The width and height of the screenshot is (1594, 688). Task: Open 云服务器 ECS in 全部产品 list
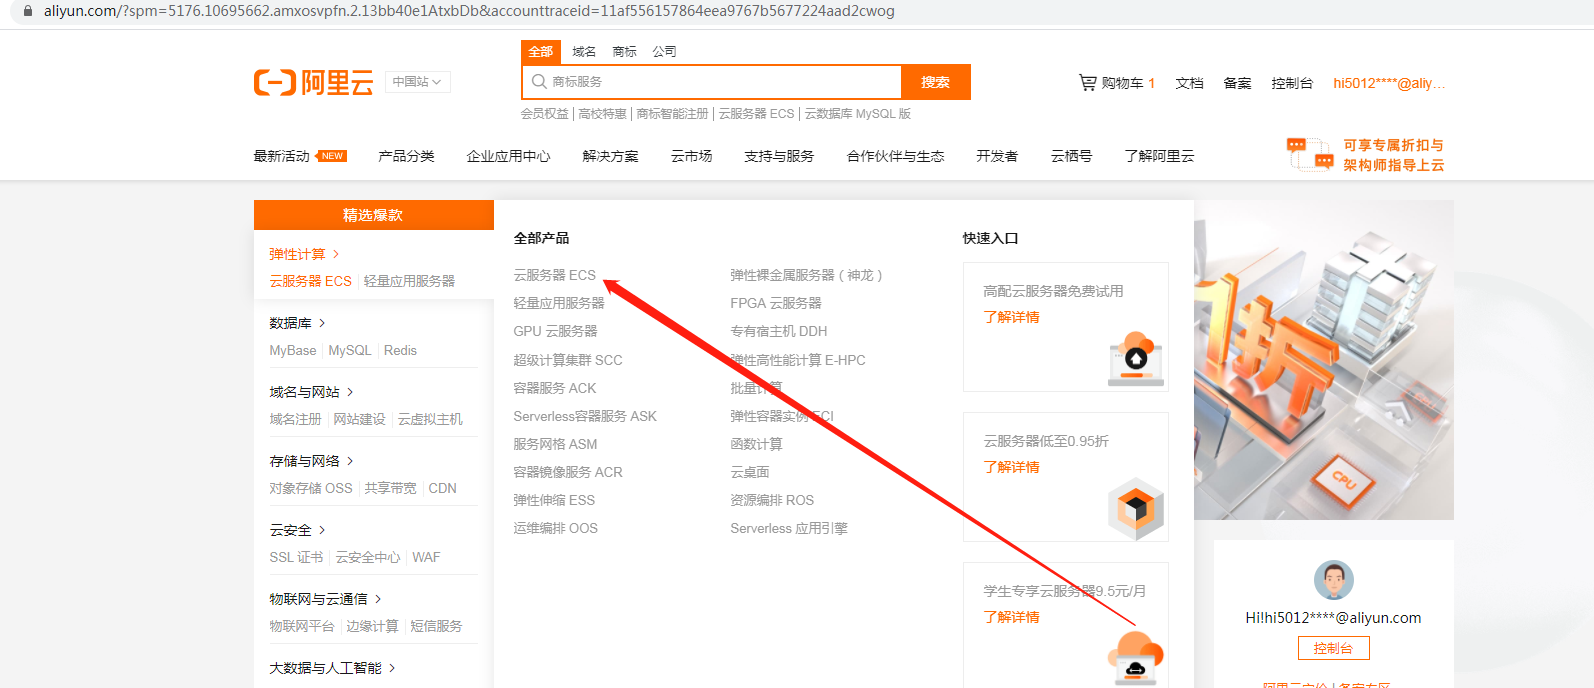pyautogui.click(x=554, y=275)
